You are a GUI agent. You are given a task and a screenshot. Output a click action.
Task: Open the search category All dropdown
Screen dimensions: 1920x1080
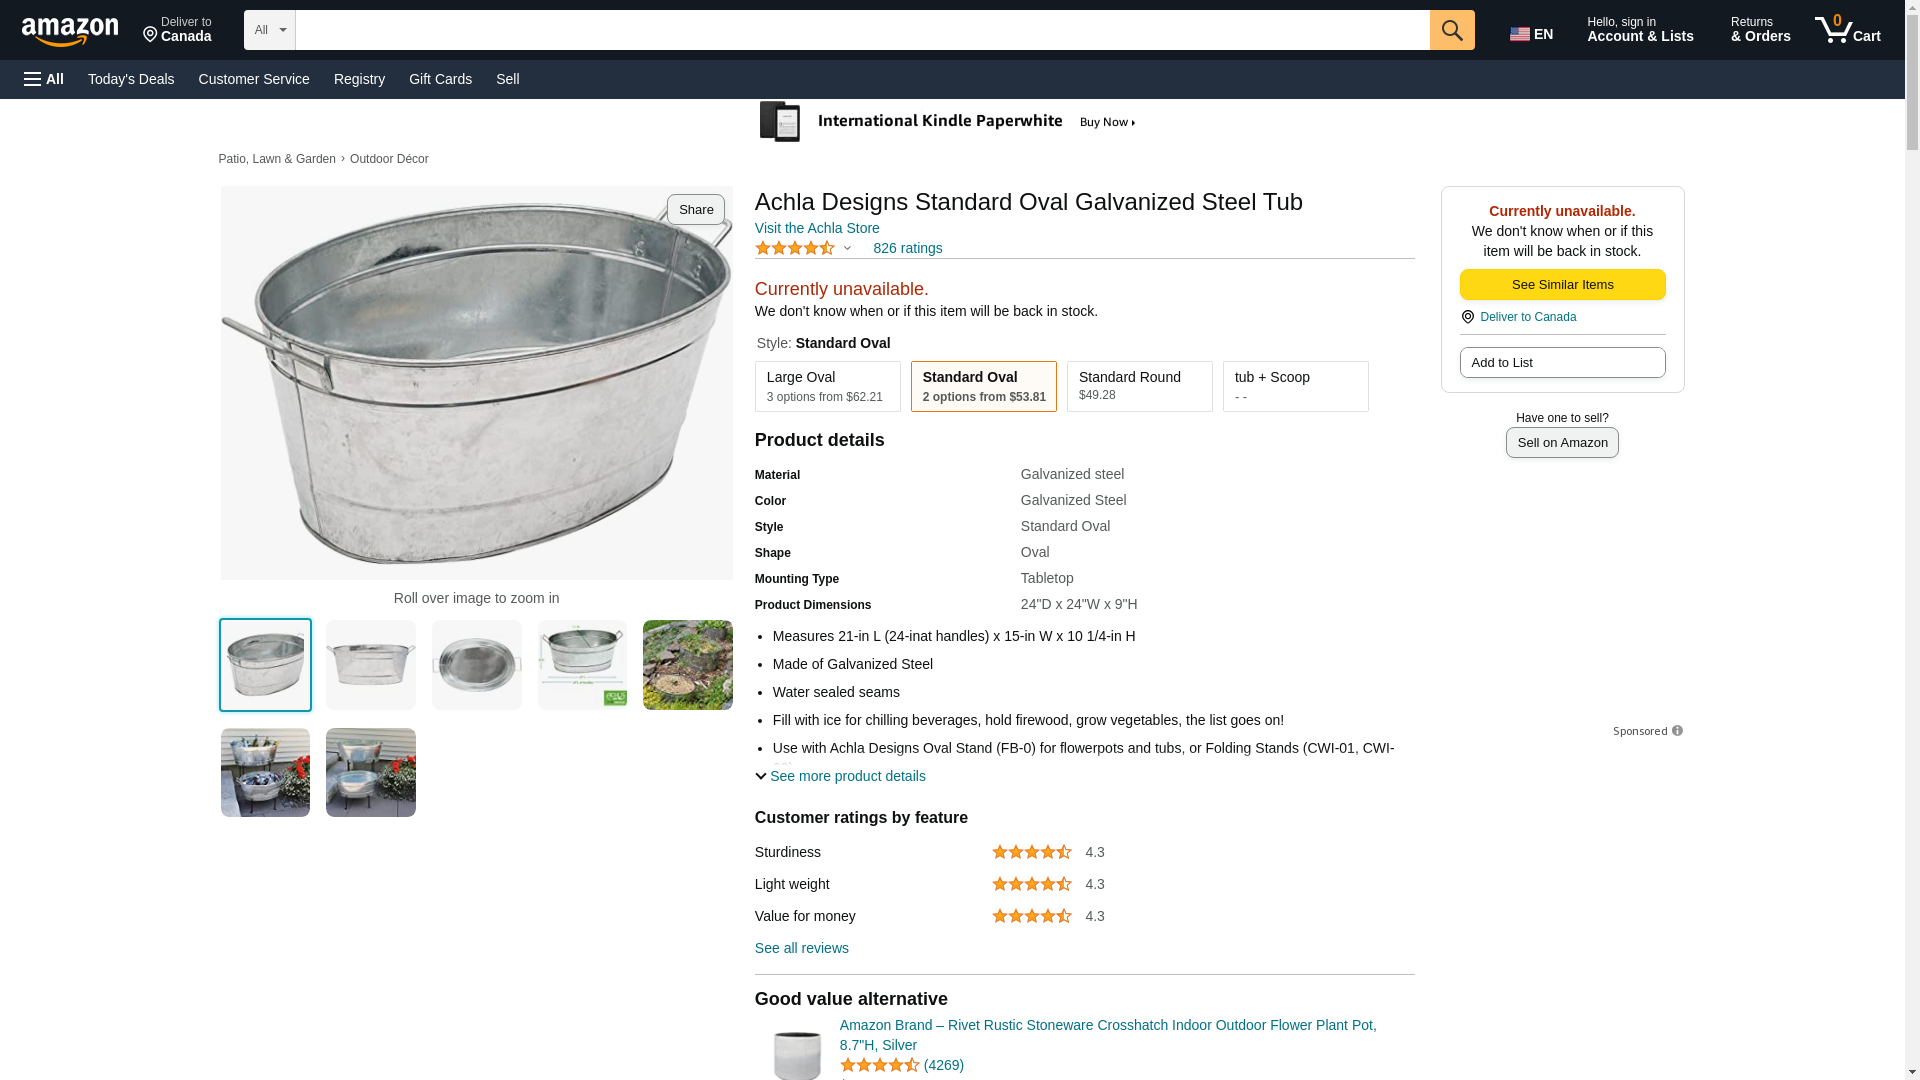269,30
